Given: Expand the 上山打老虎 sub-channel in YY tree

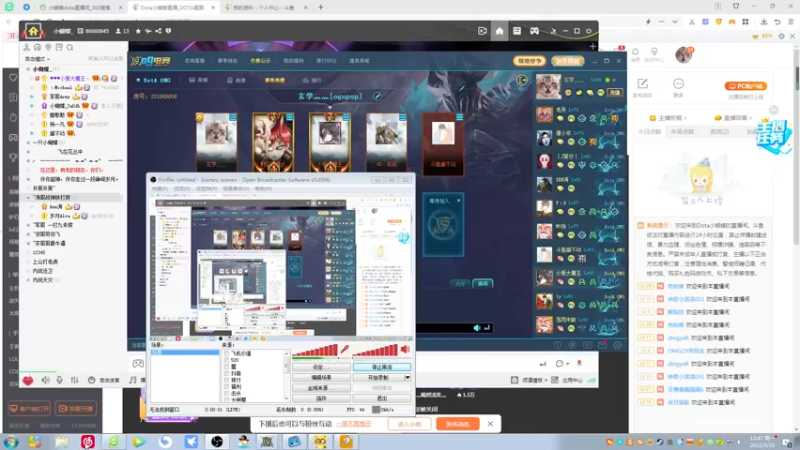Looking at the screenshot, I should click(29, 262).
